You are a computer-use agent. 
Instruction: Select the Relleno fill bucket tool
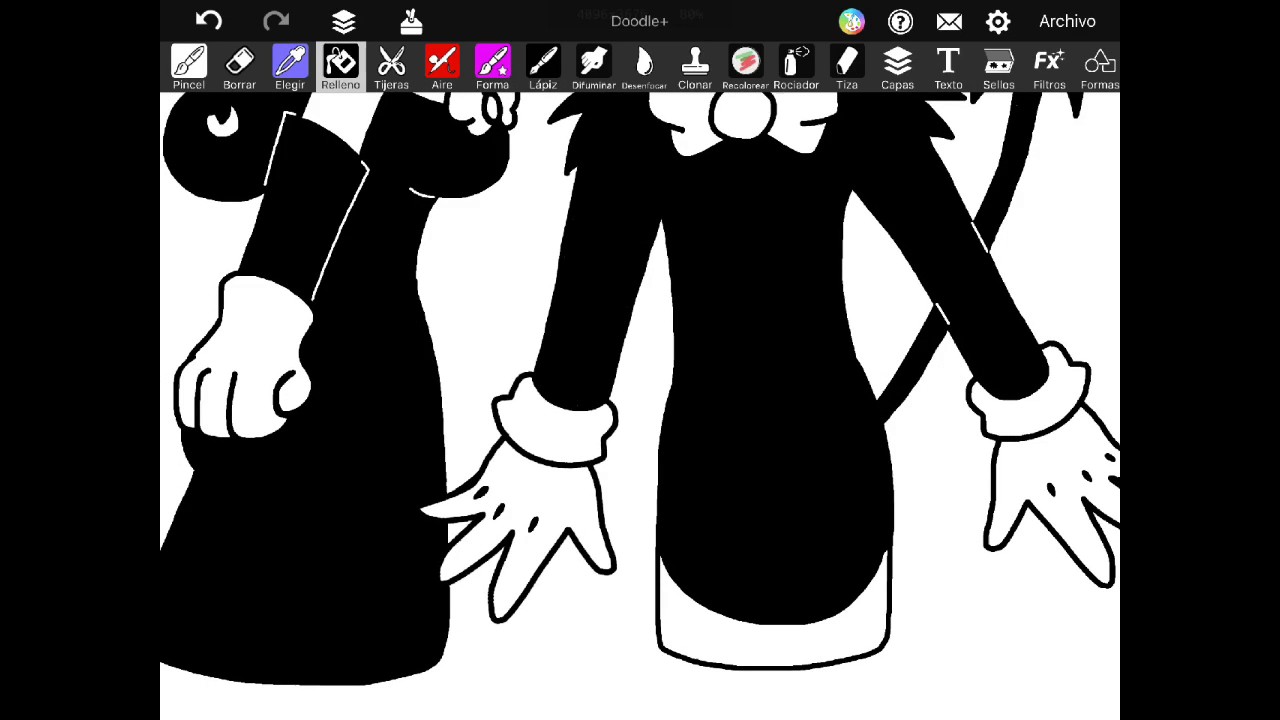341,68
